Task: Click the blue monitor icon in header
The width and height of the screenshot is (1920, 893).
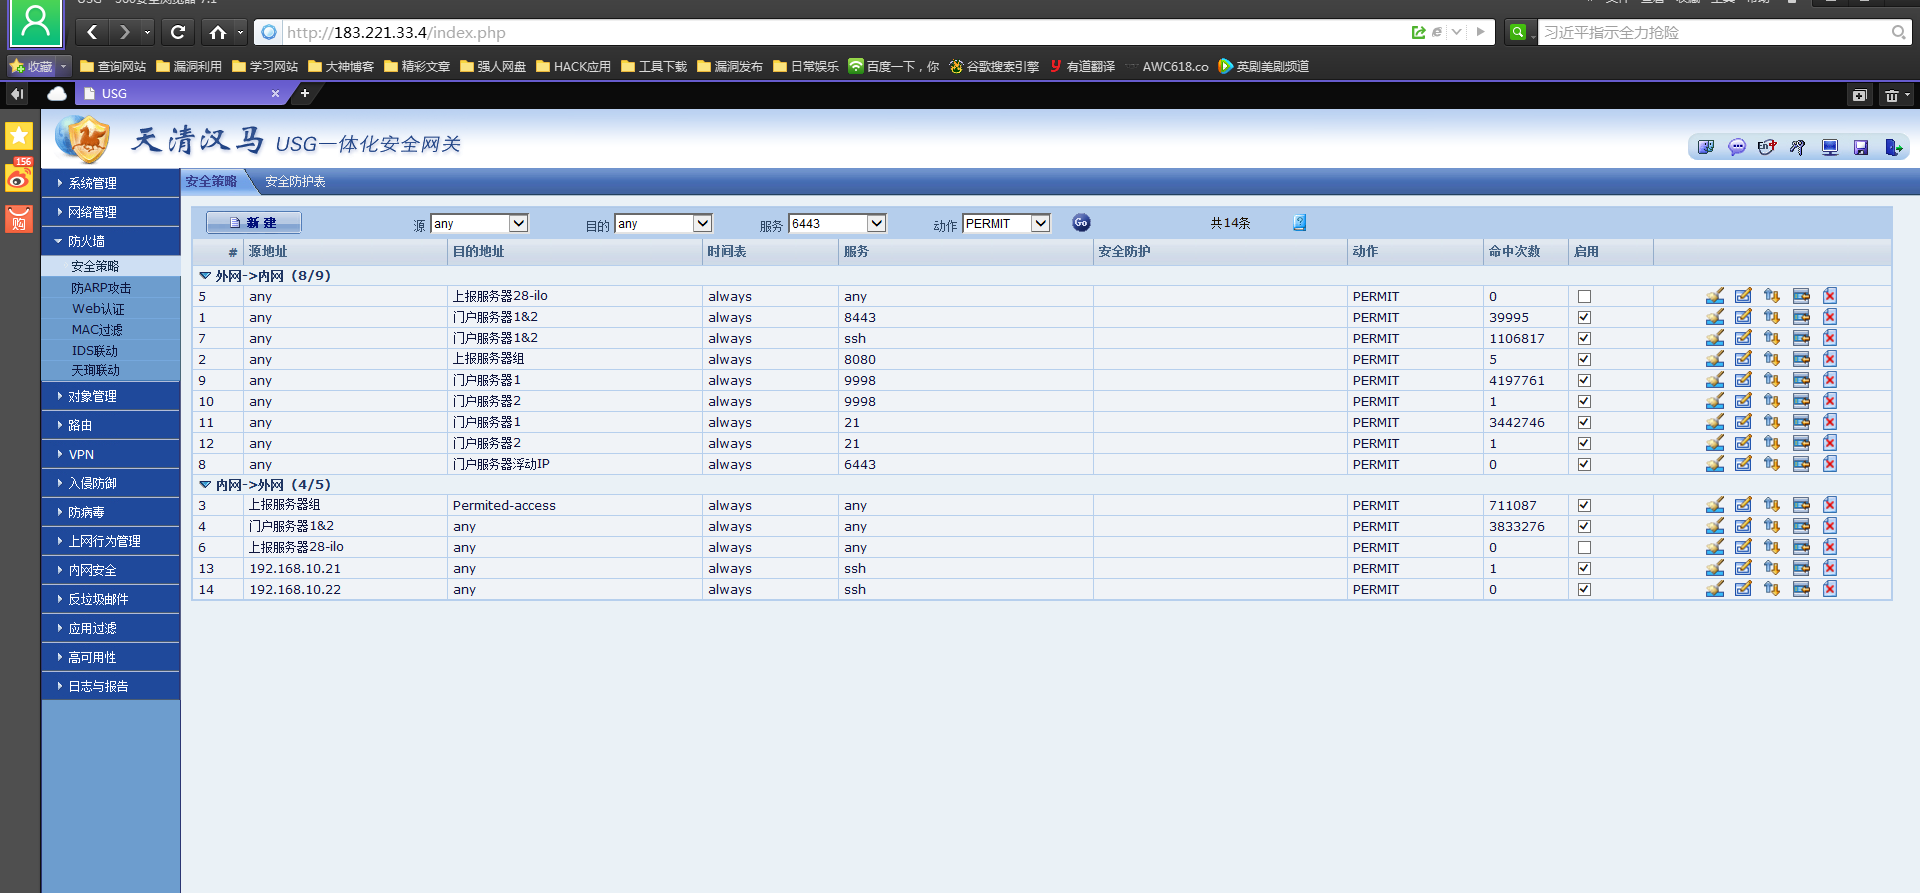Action: [1830, 147]
